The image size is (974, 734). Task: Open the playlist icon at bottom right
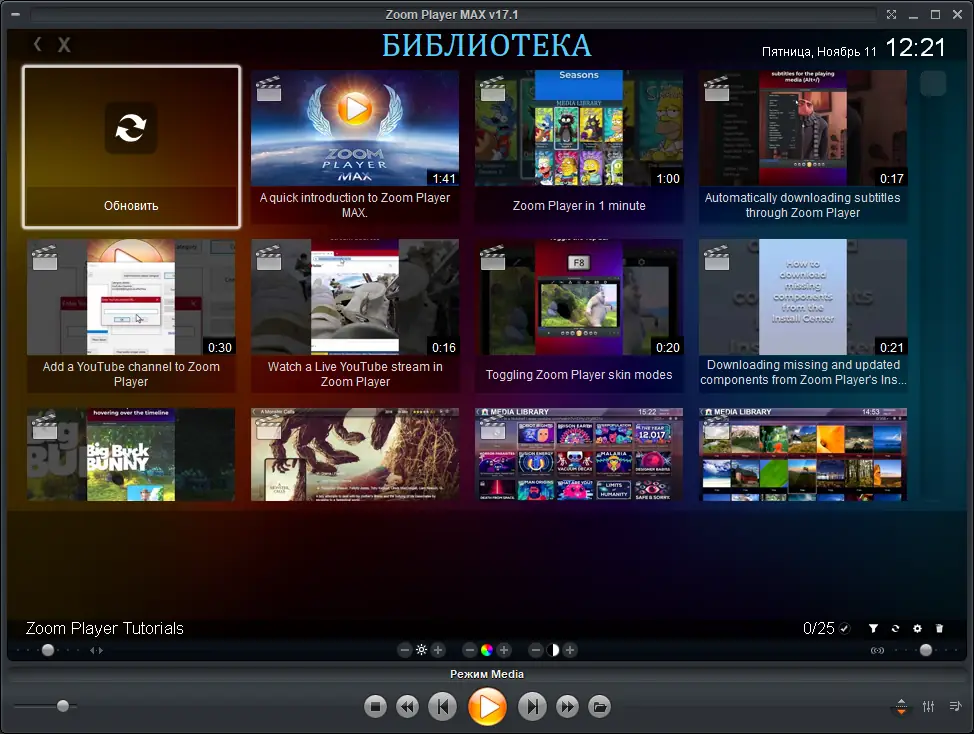tap(956, 706)
